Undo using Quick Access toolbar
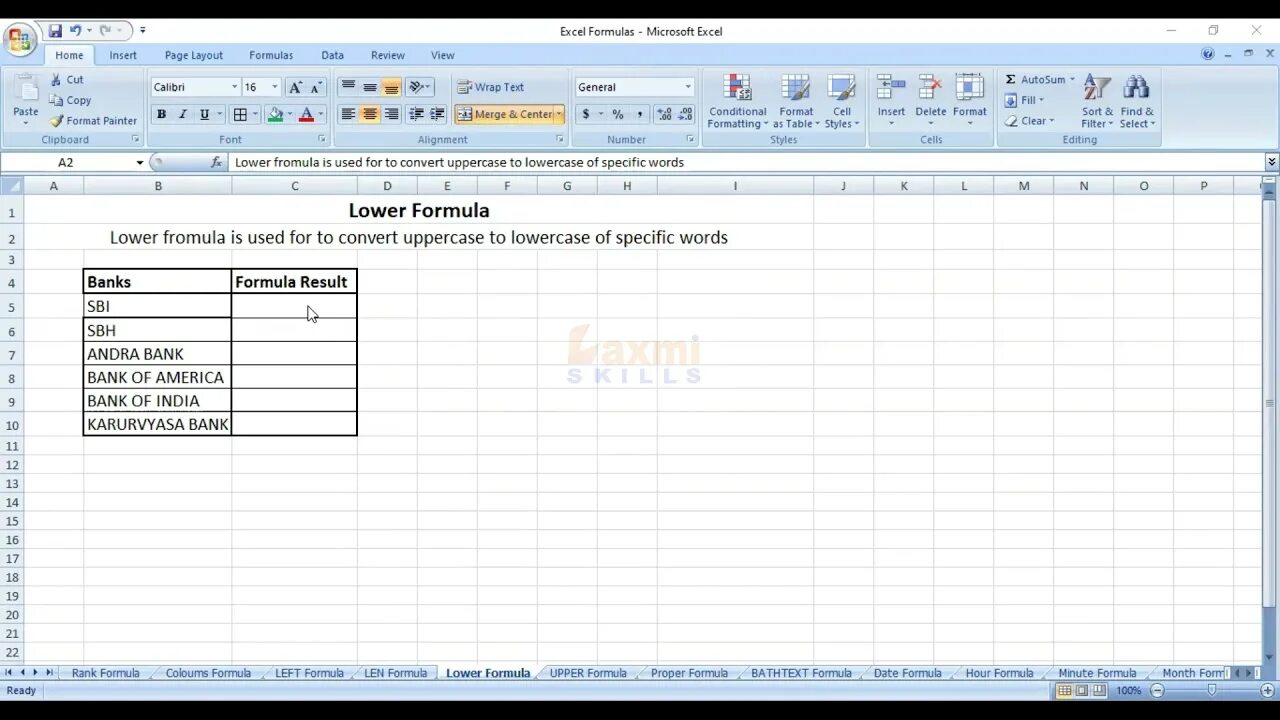 [75, 31]
